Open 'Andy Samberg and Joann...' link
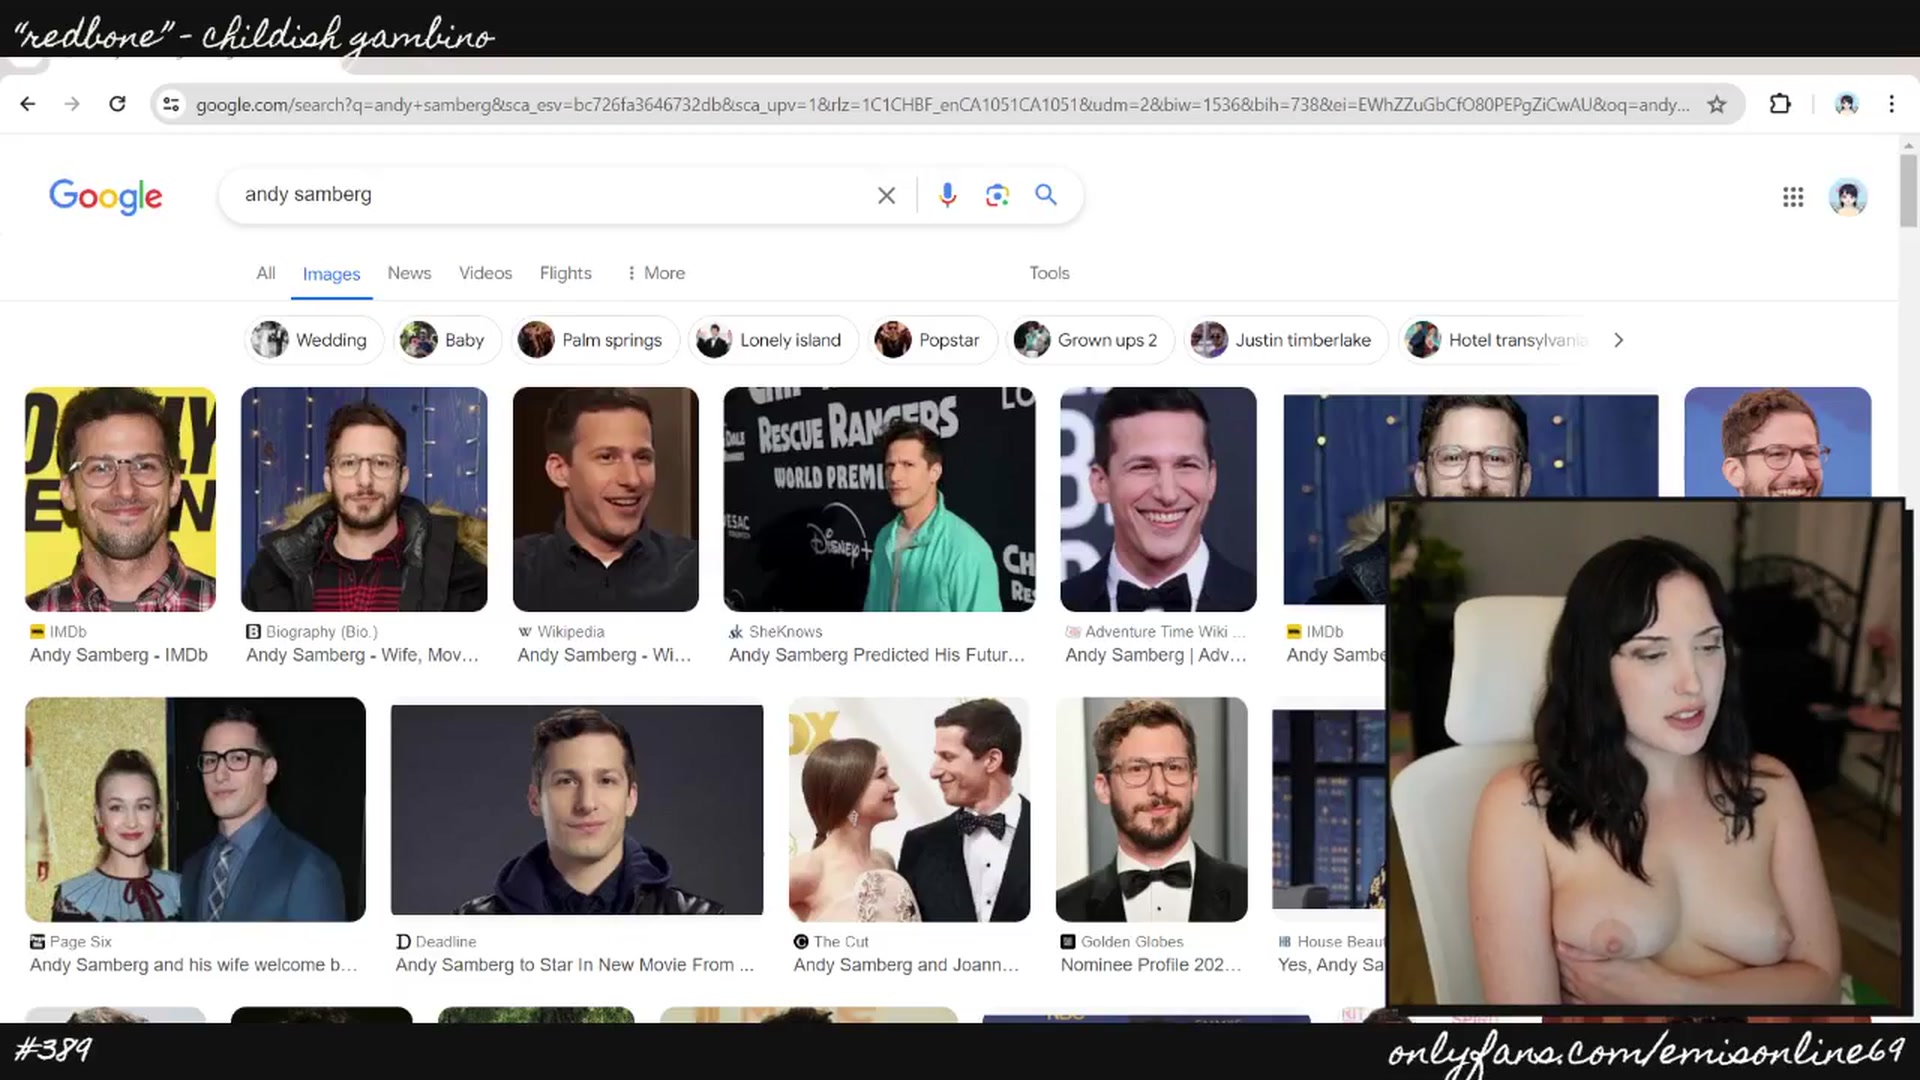 coord(906,965)
